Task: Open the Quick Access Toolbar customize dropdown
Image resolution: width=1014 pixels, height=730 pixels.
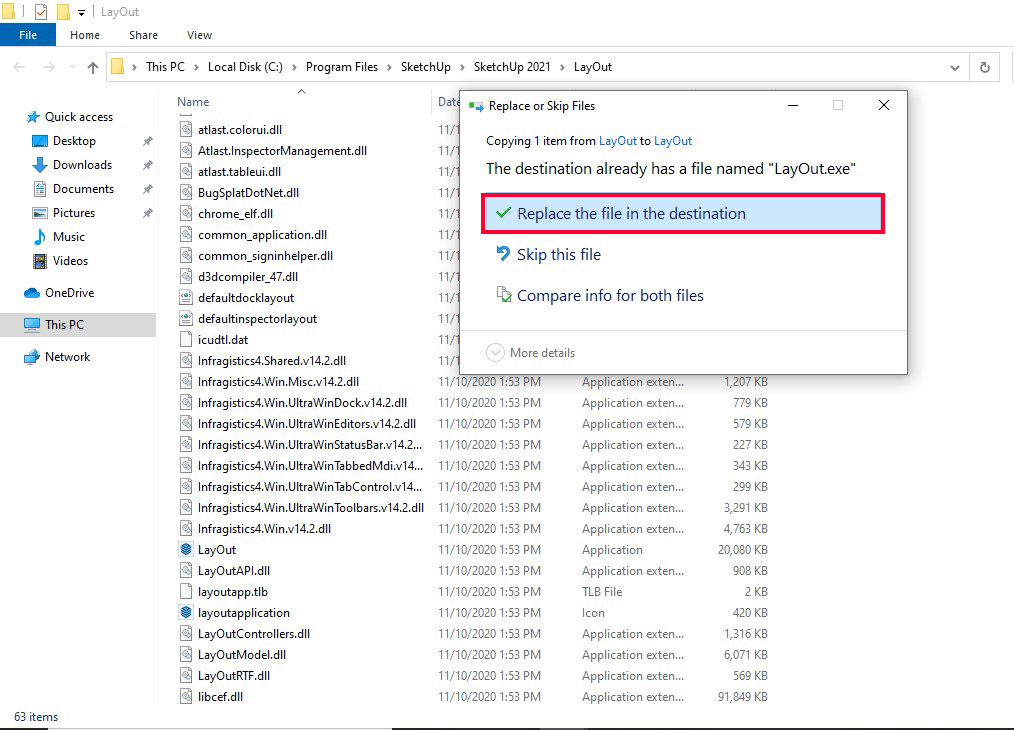Action: click(x=81, y=12)
